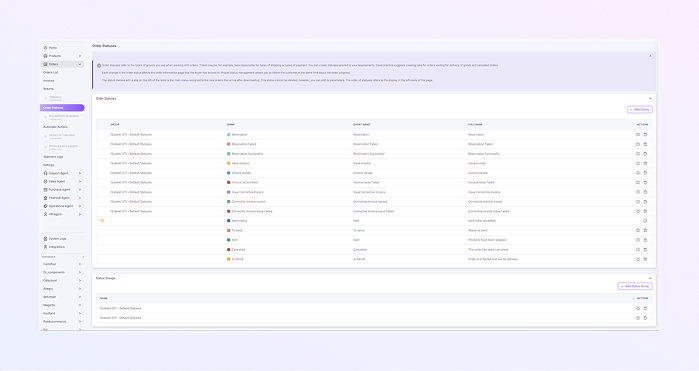Click the Home icon in the sidebar
The image size is (699, 371).
click(45, 48)
